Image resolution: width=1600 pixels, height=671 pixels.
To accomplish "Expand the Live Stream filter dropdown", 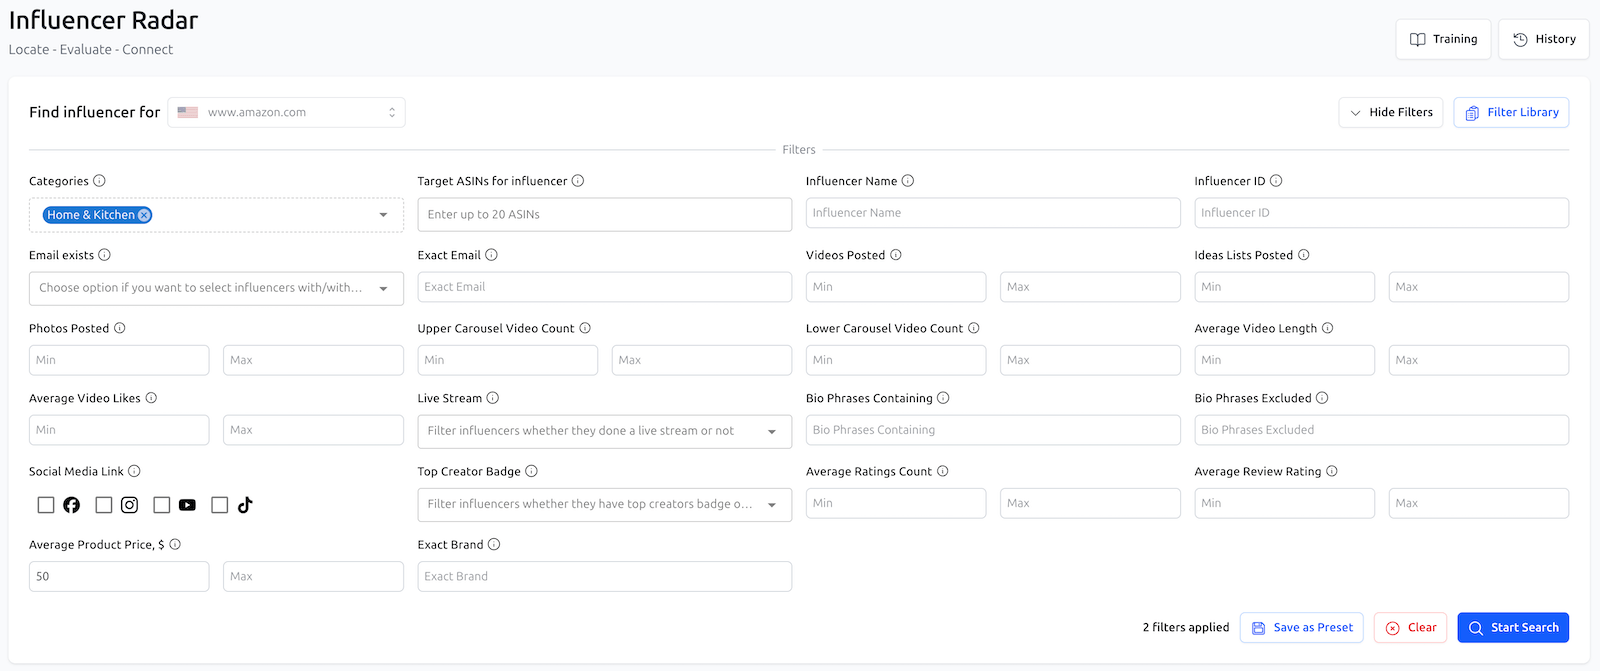I will (x=604, y=431).
